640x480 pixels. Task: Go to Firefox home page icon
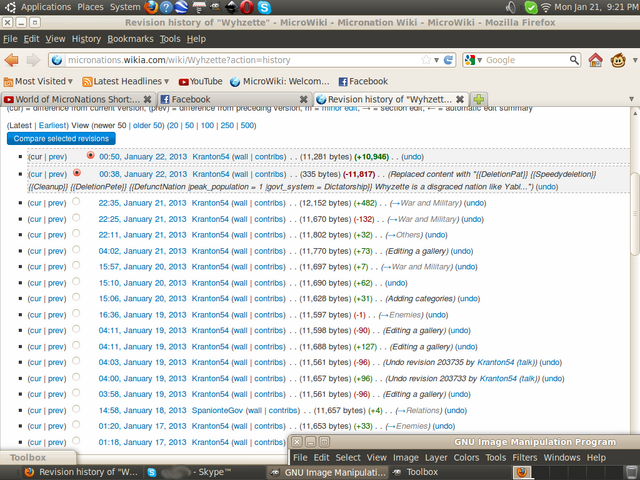tap(596, 60)
